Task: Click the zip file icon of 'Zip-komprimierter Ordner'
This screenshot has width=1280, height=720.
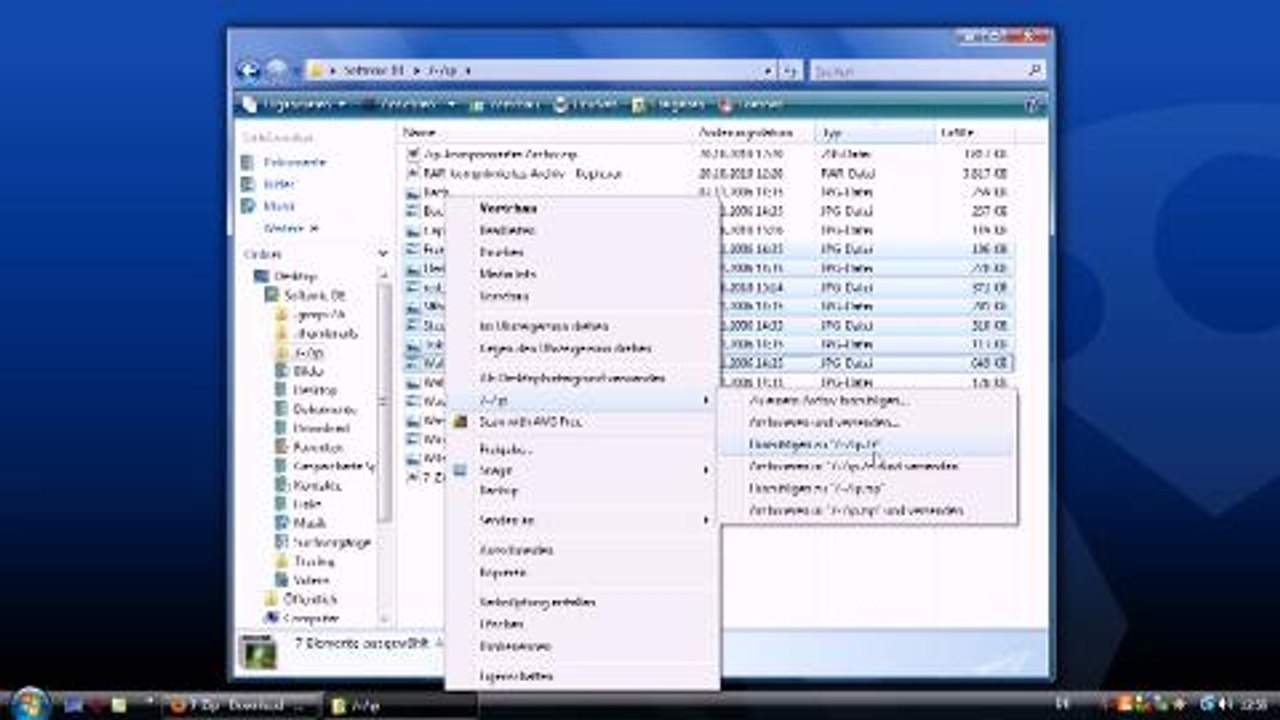Action: pyautogui.click(x=414, y=154)
